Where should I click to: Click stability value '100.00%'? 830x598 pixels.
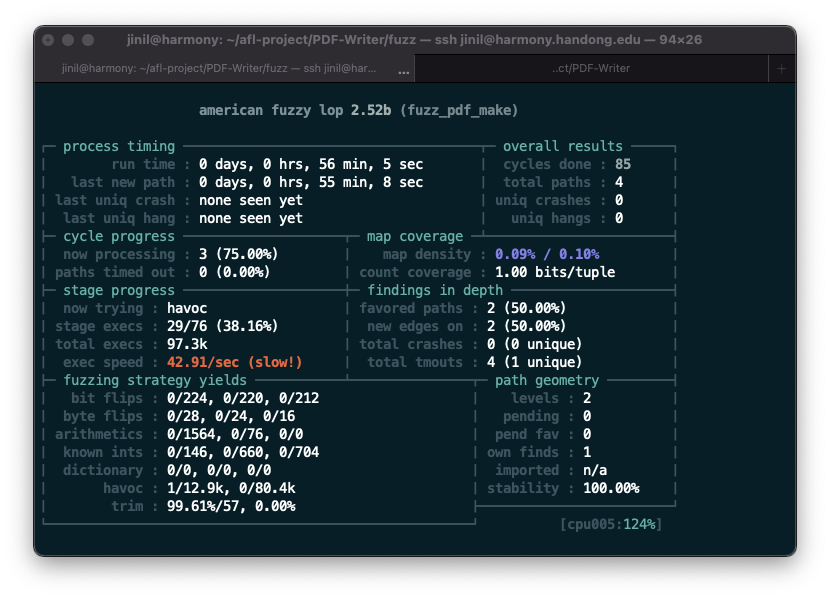point(611,488)
